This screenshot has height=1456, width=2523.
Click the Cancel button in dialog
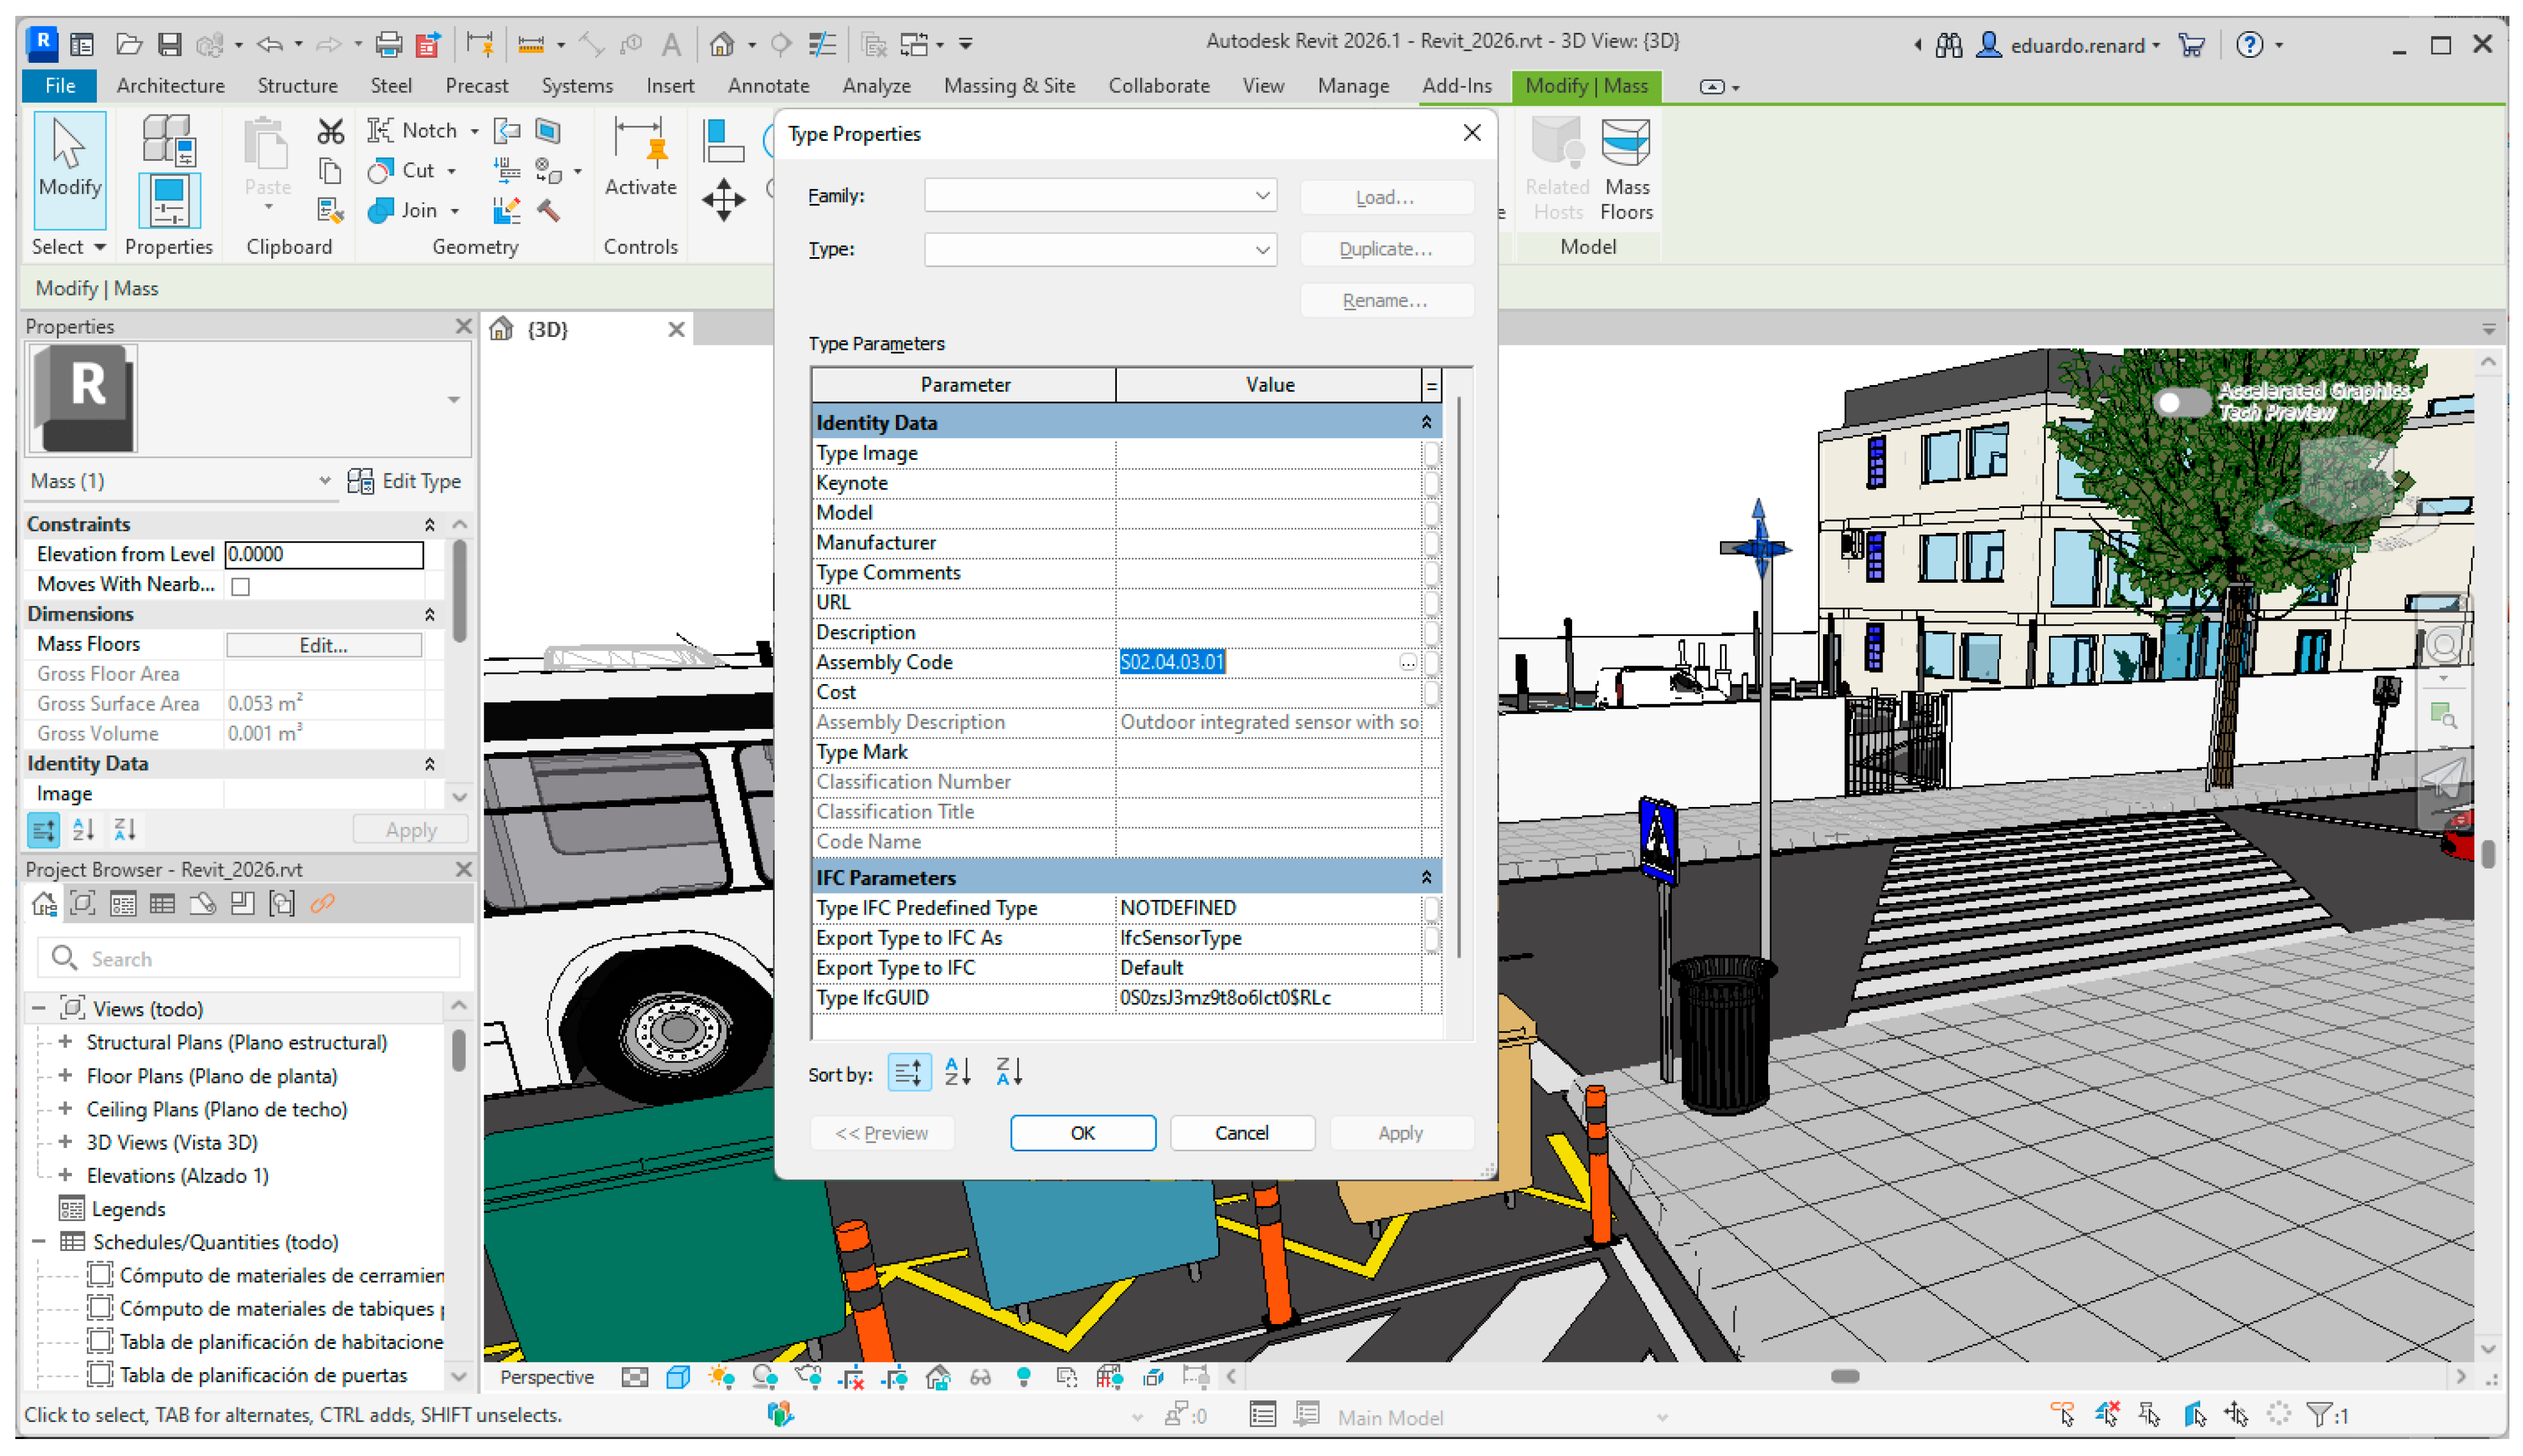[x=1241, y=1132]
